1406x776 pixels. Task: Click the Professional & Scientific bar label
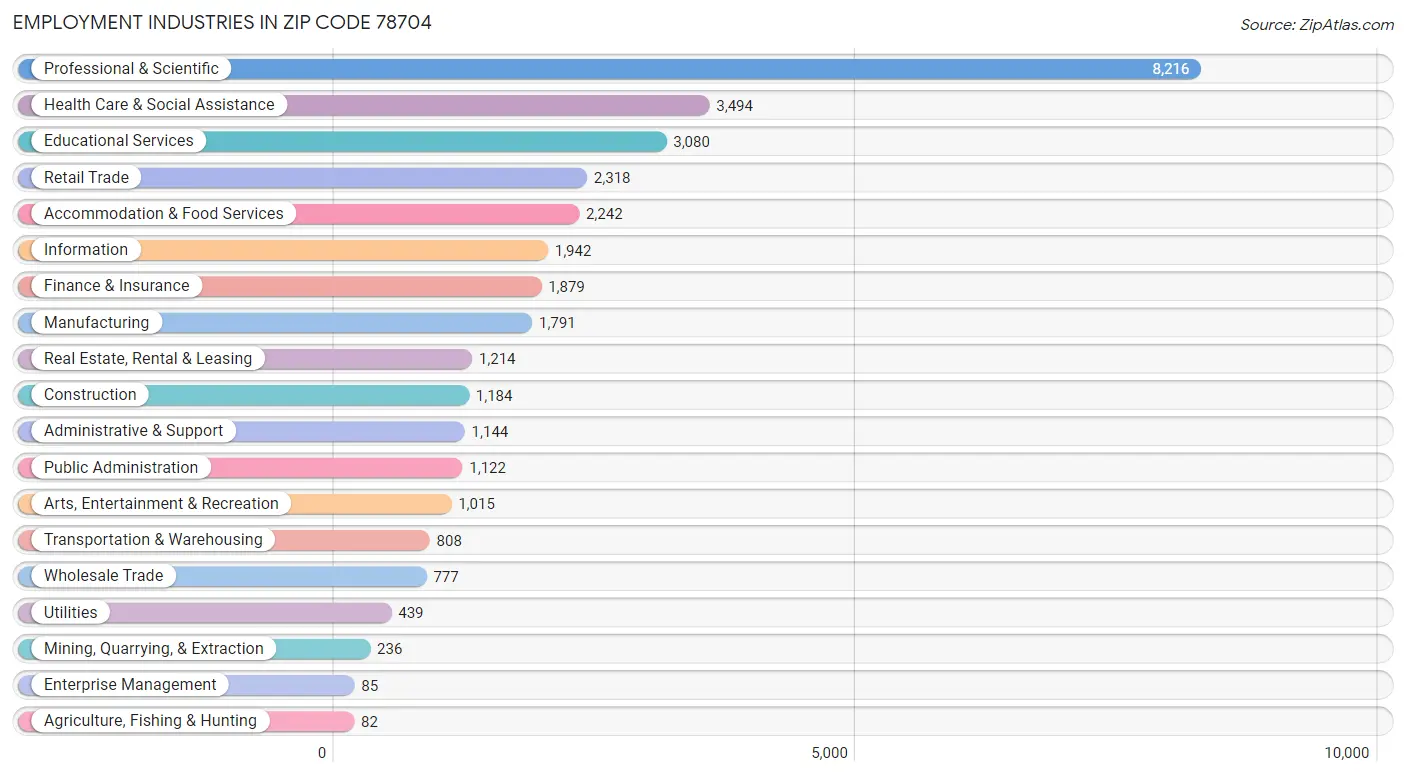[131, 69]
